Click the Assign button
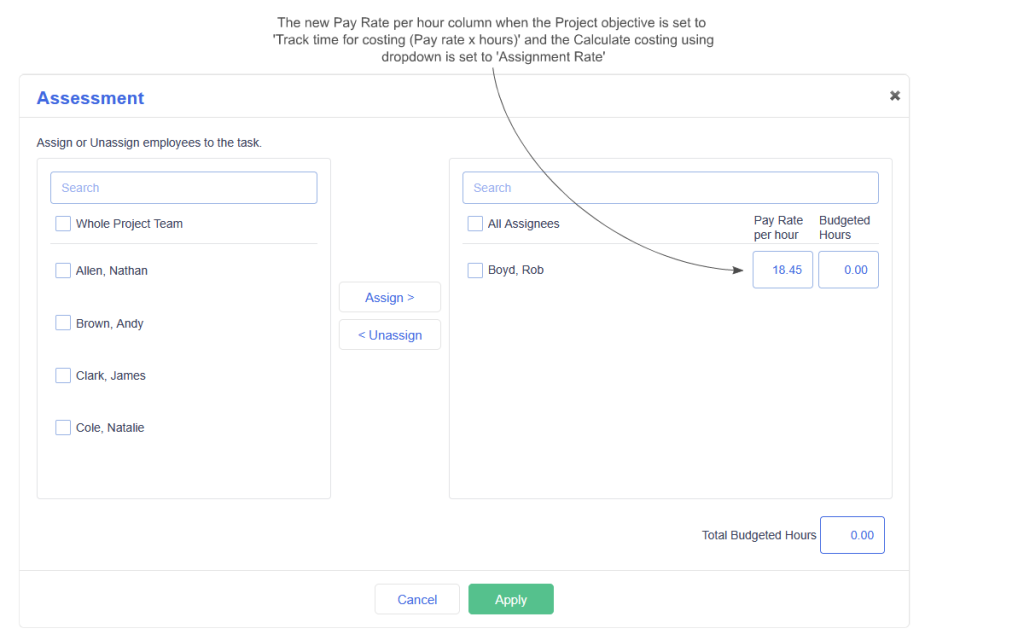This screenshot has width=1024, height=640. 389,296
